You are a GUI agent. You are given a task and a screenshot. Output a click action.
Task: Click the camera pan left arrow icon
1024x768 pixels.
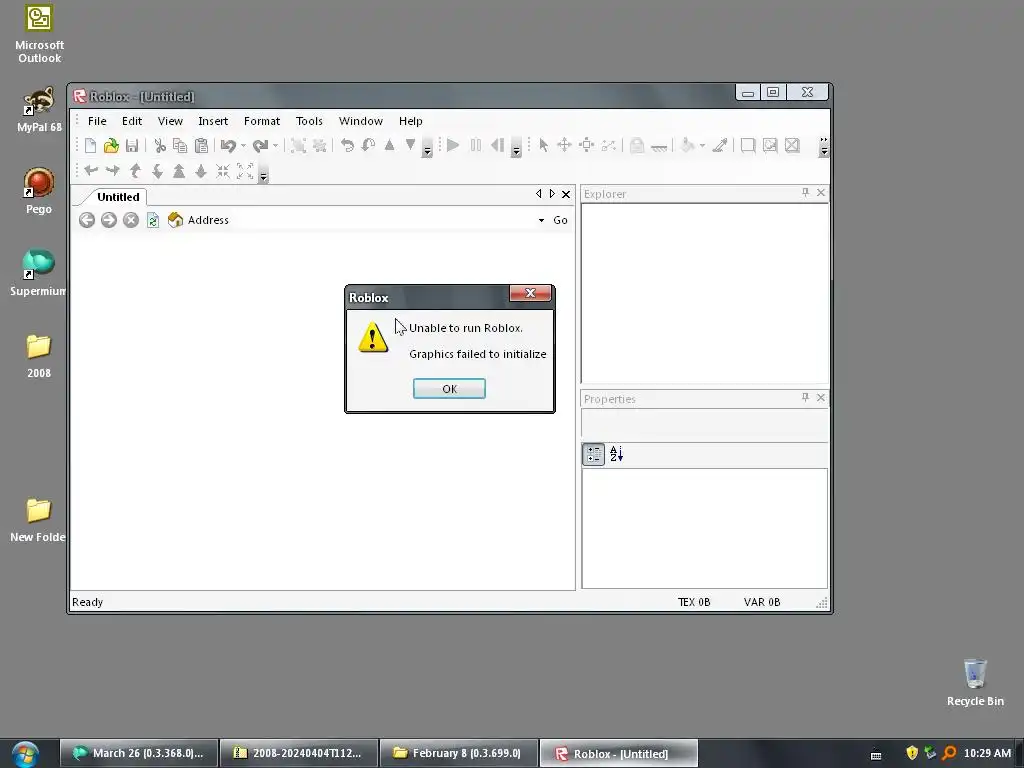coord(91,171)
